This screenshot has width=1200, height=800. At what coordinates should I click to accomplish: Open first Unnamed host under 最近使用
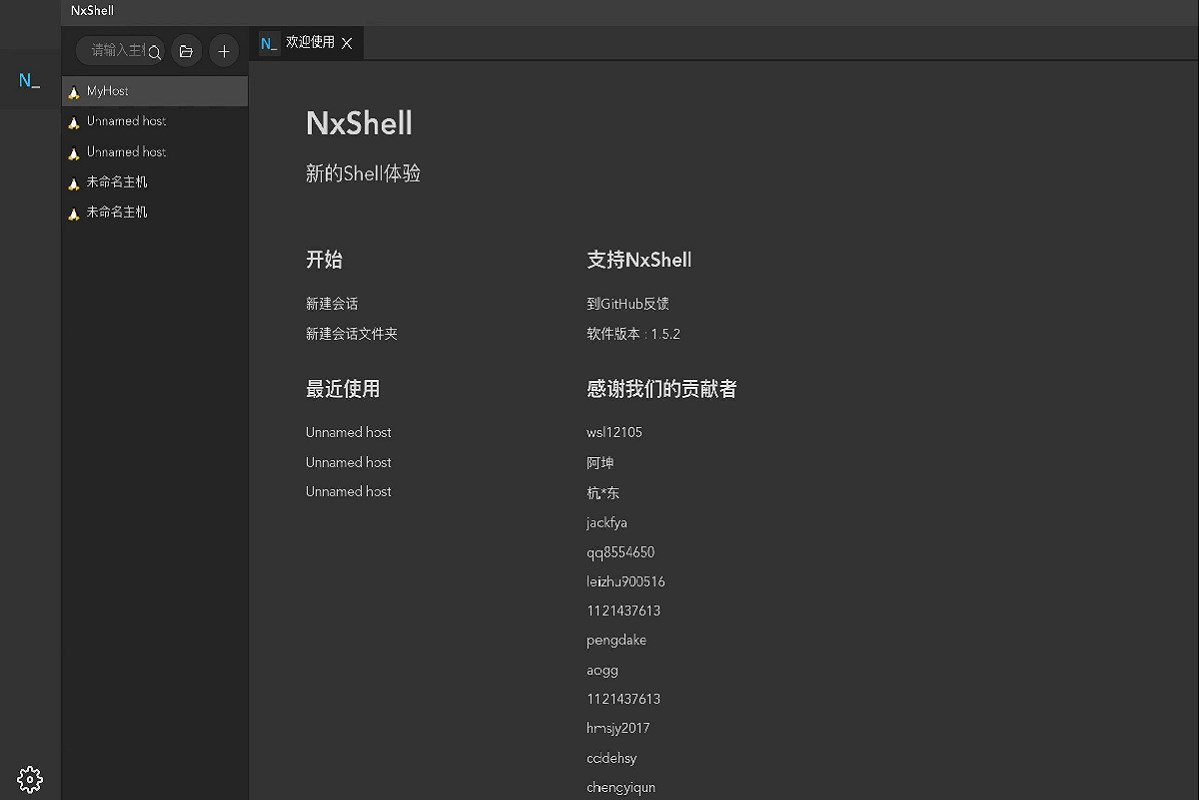348,432
